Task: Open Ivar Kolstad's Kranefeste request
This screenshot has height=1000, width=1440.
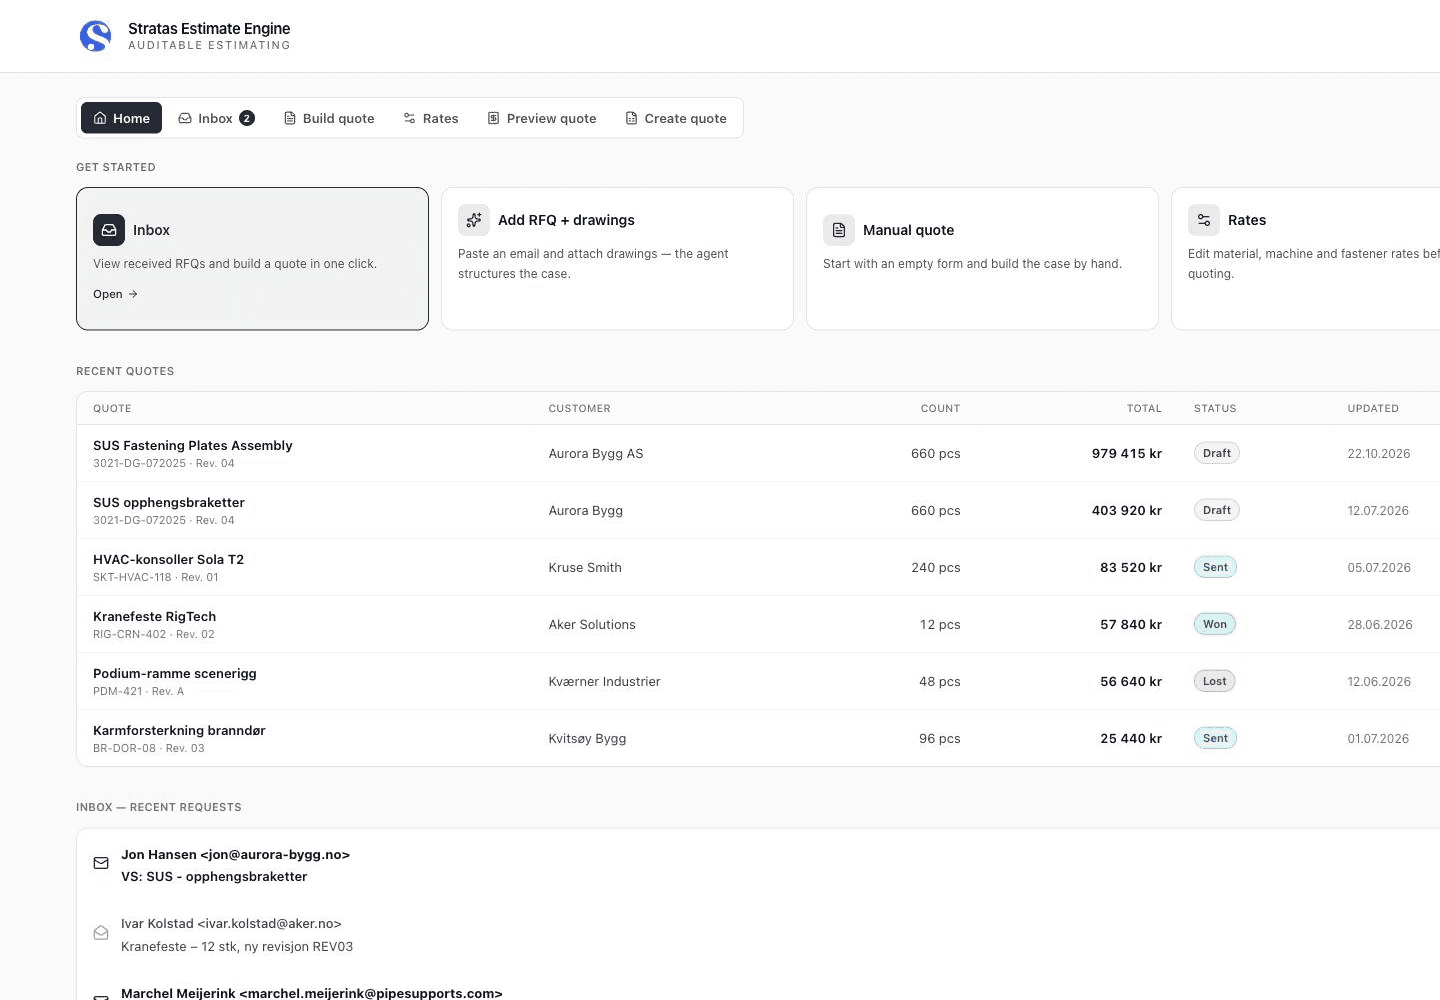Action: click(x=758, y=934)
